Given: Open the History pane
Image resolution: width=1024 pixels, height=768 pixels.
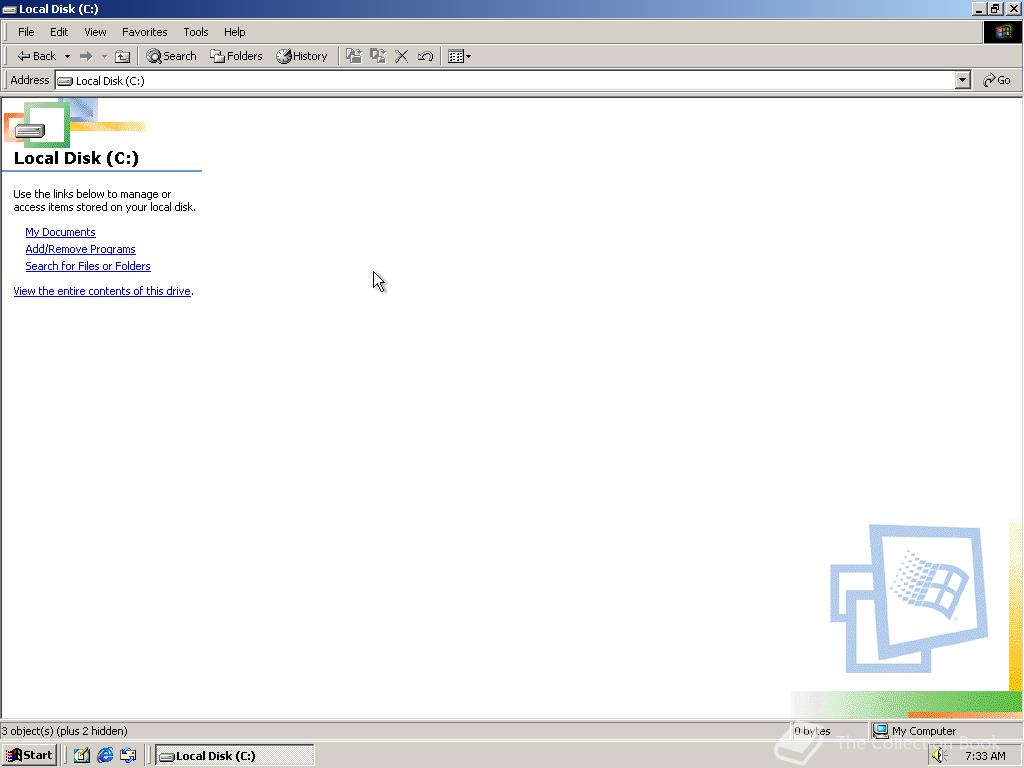Looking at the screenshot, I should tap(302, 56).
